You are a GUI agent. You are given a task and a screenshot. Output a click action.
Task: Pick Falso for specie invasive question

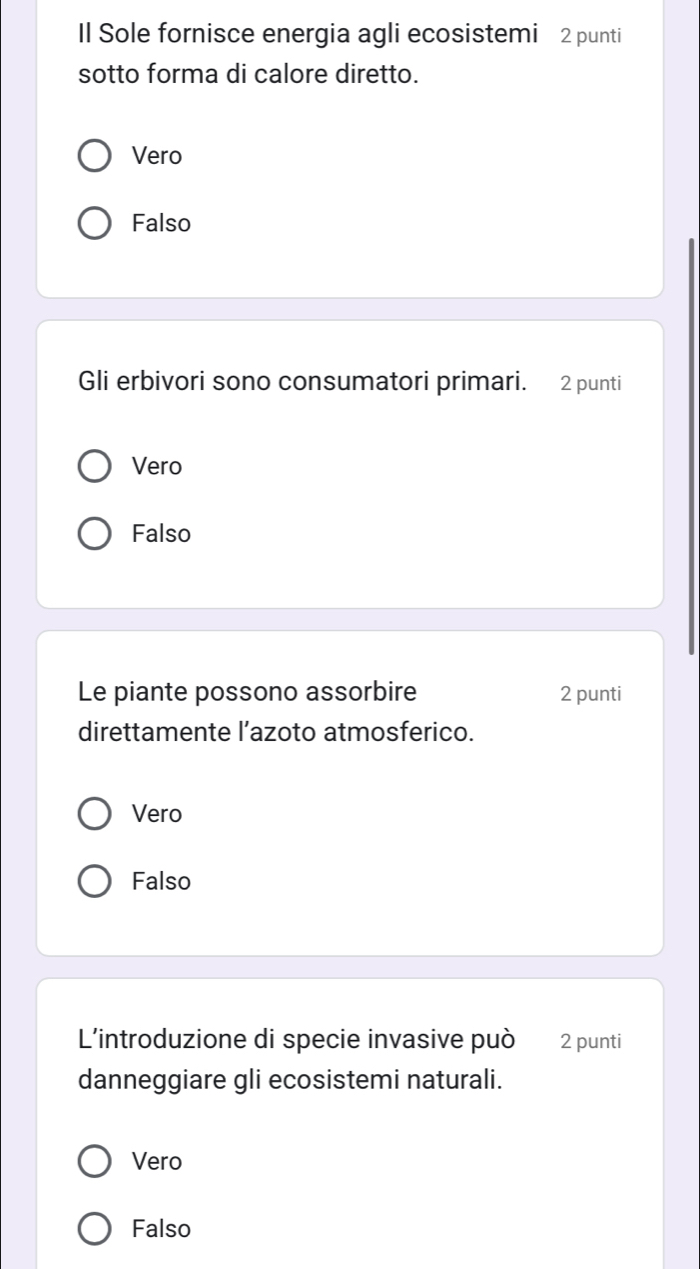[x=95, y=1229]
